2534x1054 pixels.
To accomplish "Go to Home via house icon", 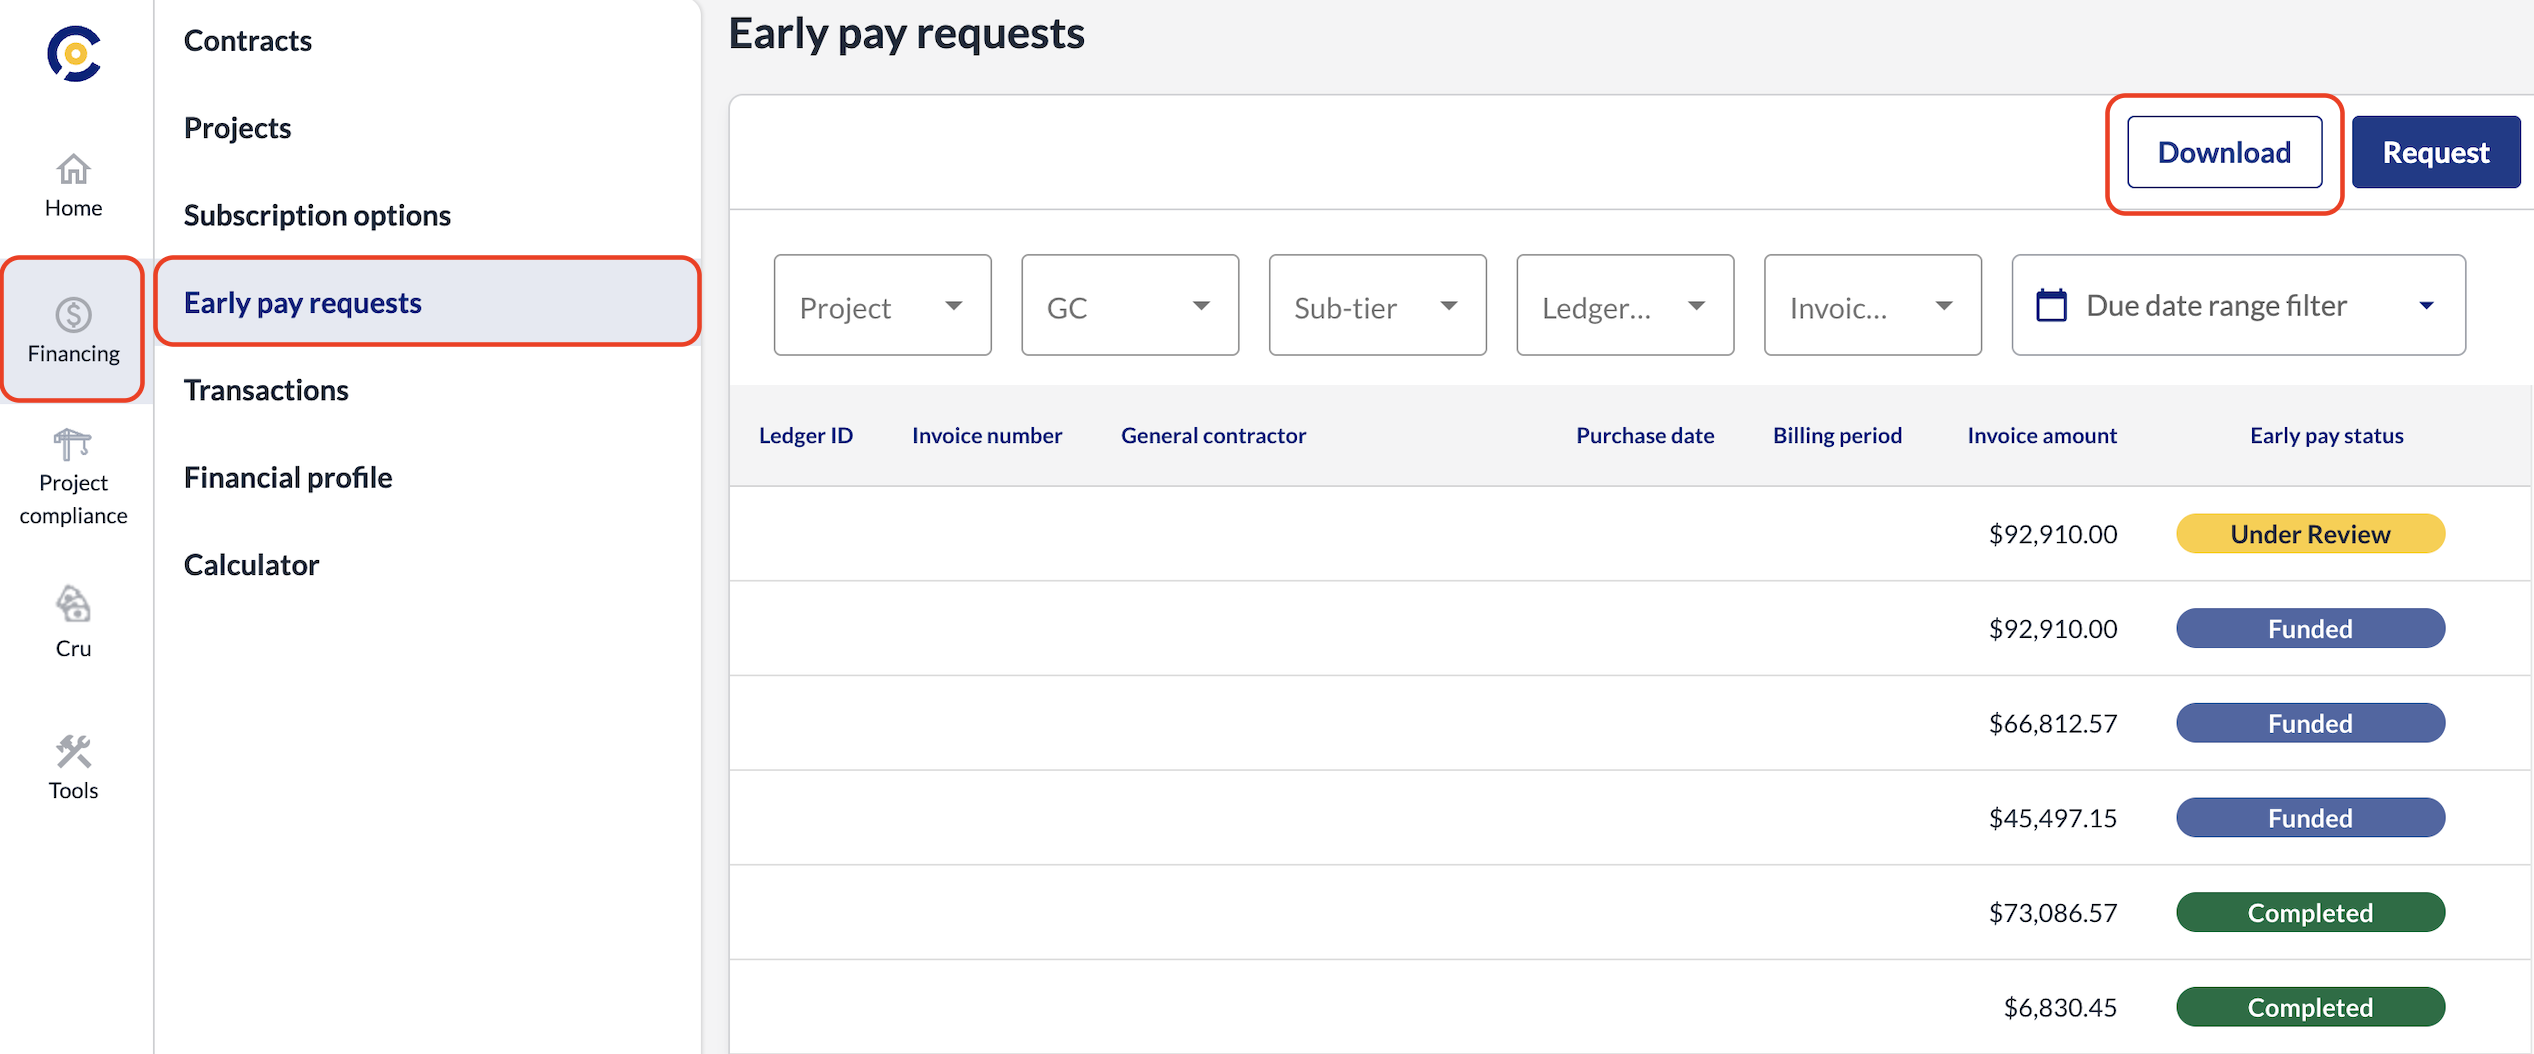I will coord(73,170).
